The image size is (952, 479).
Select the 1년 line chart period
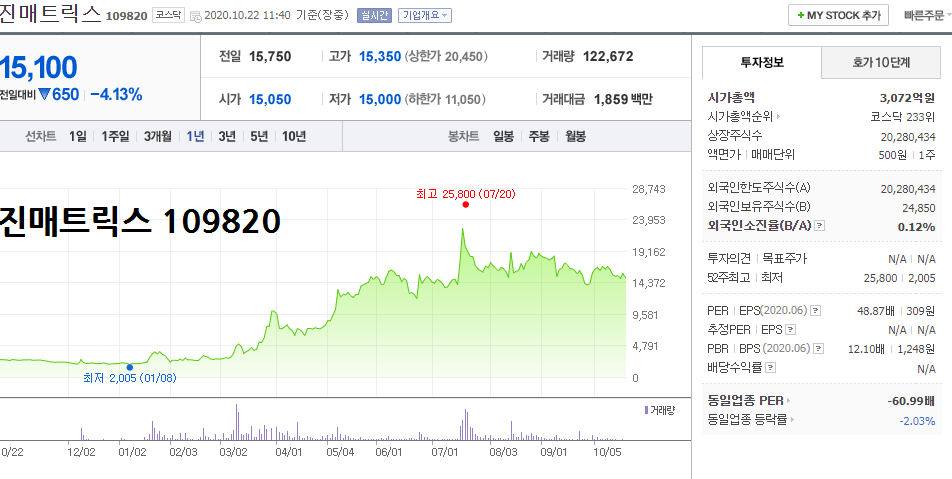[196, 136]
